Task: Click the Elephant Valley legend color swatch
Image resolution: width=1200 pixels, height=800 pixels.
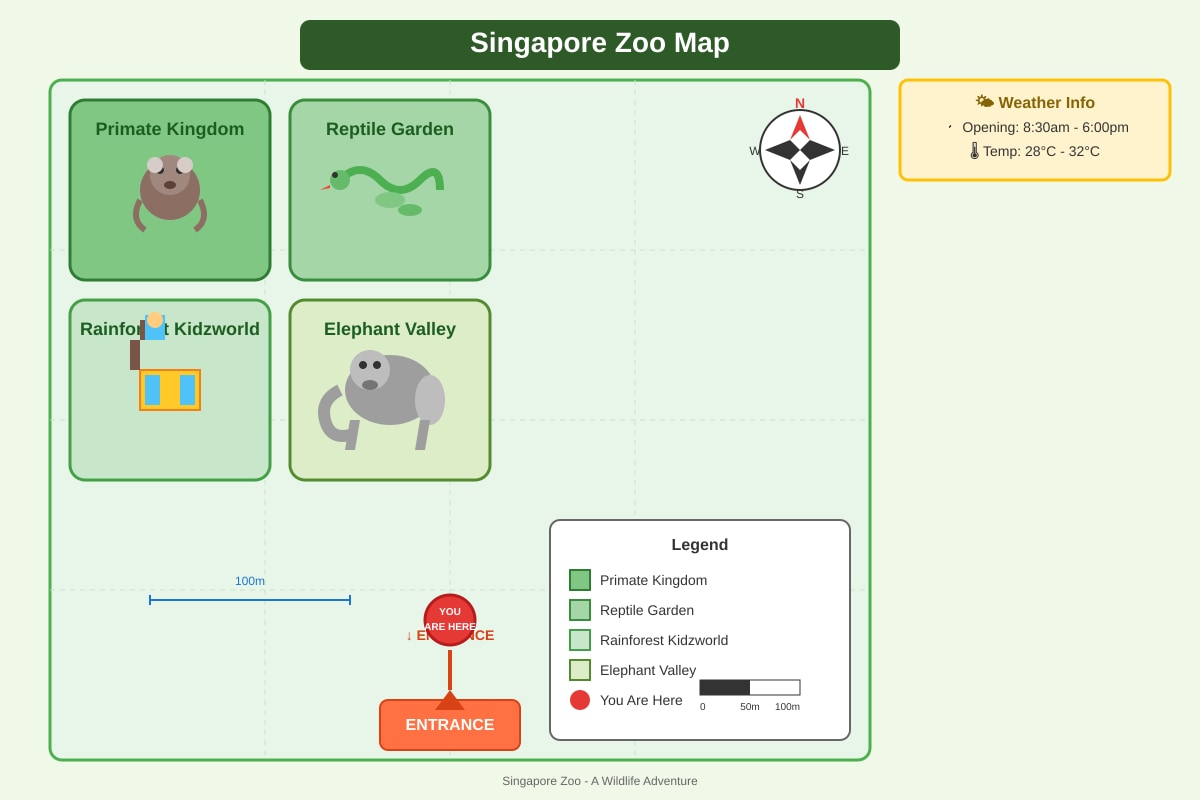Action: tap(580, 670)
